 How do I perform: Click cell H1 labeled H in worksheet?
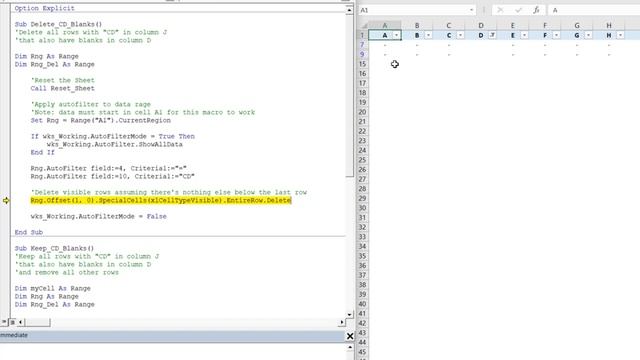(609, 36)
